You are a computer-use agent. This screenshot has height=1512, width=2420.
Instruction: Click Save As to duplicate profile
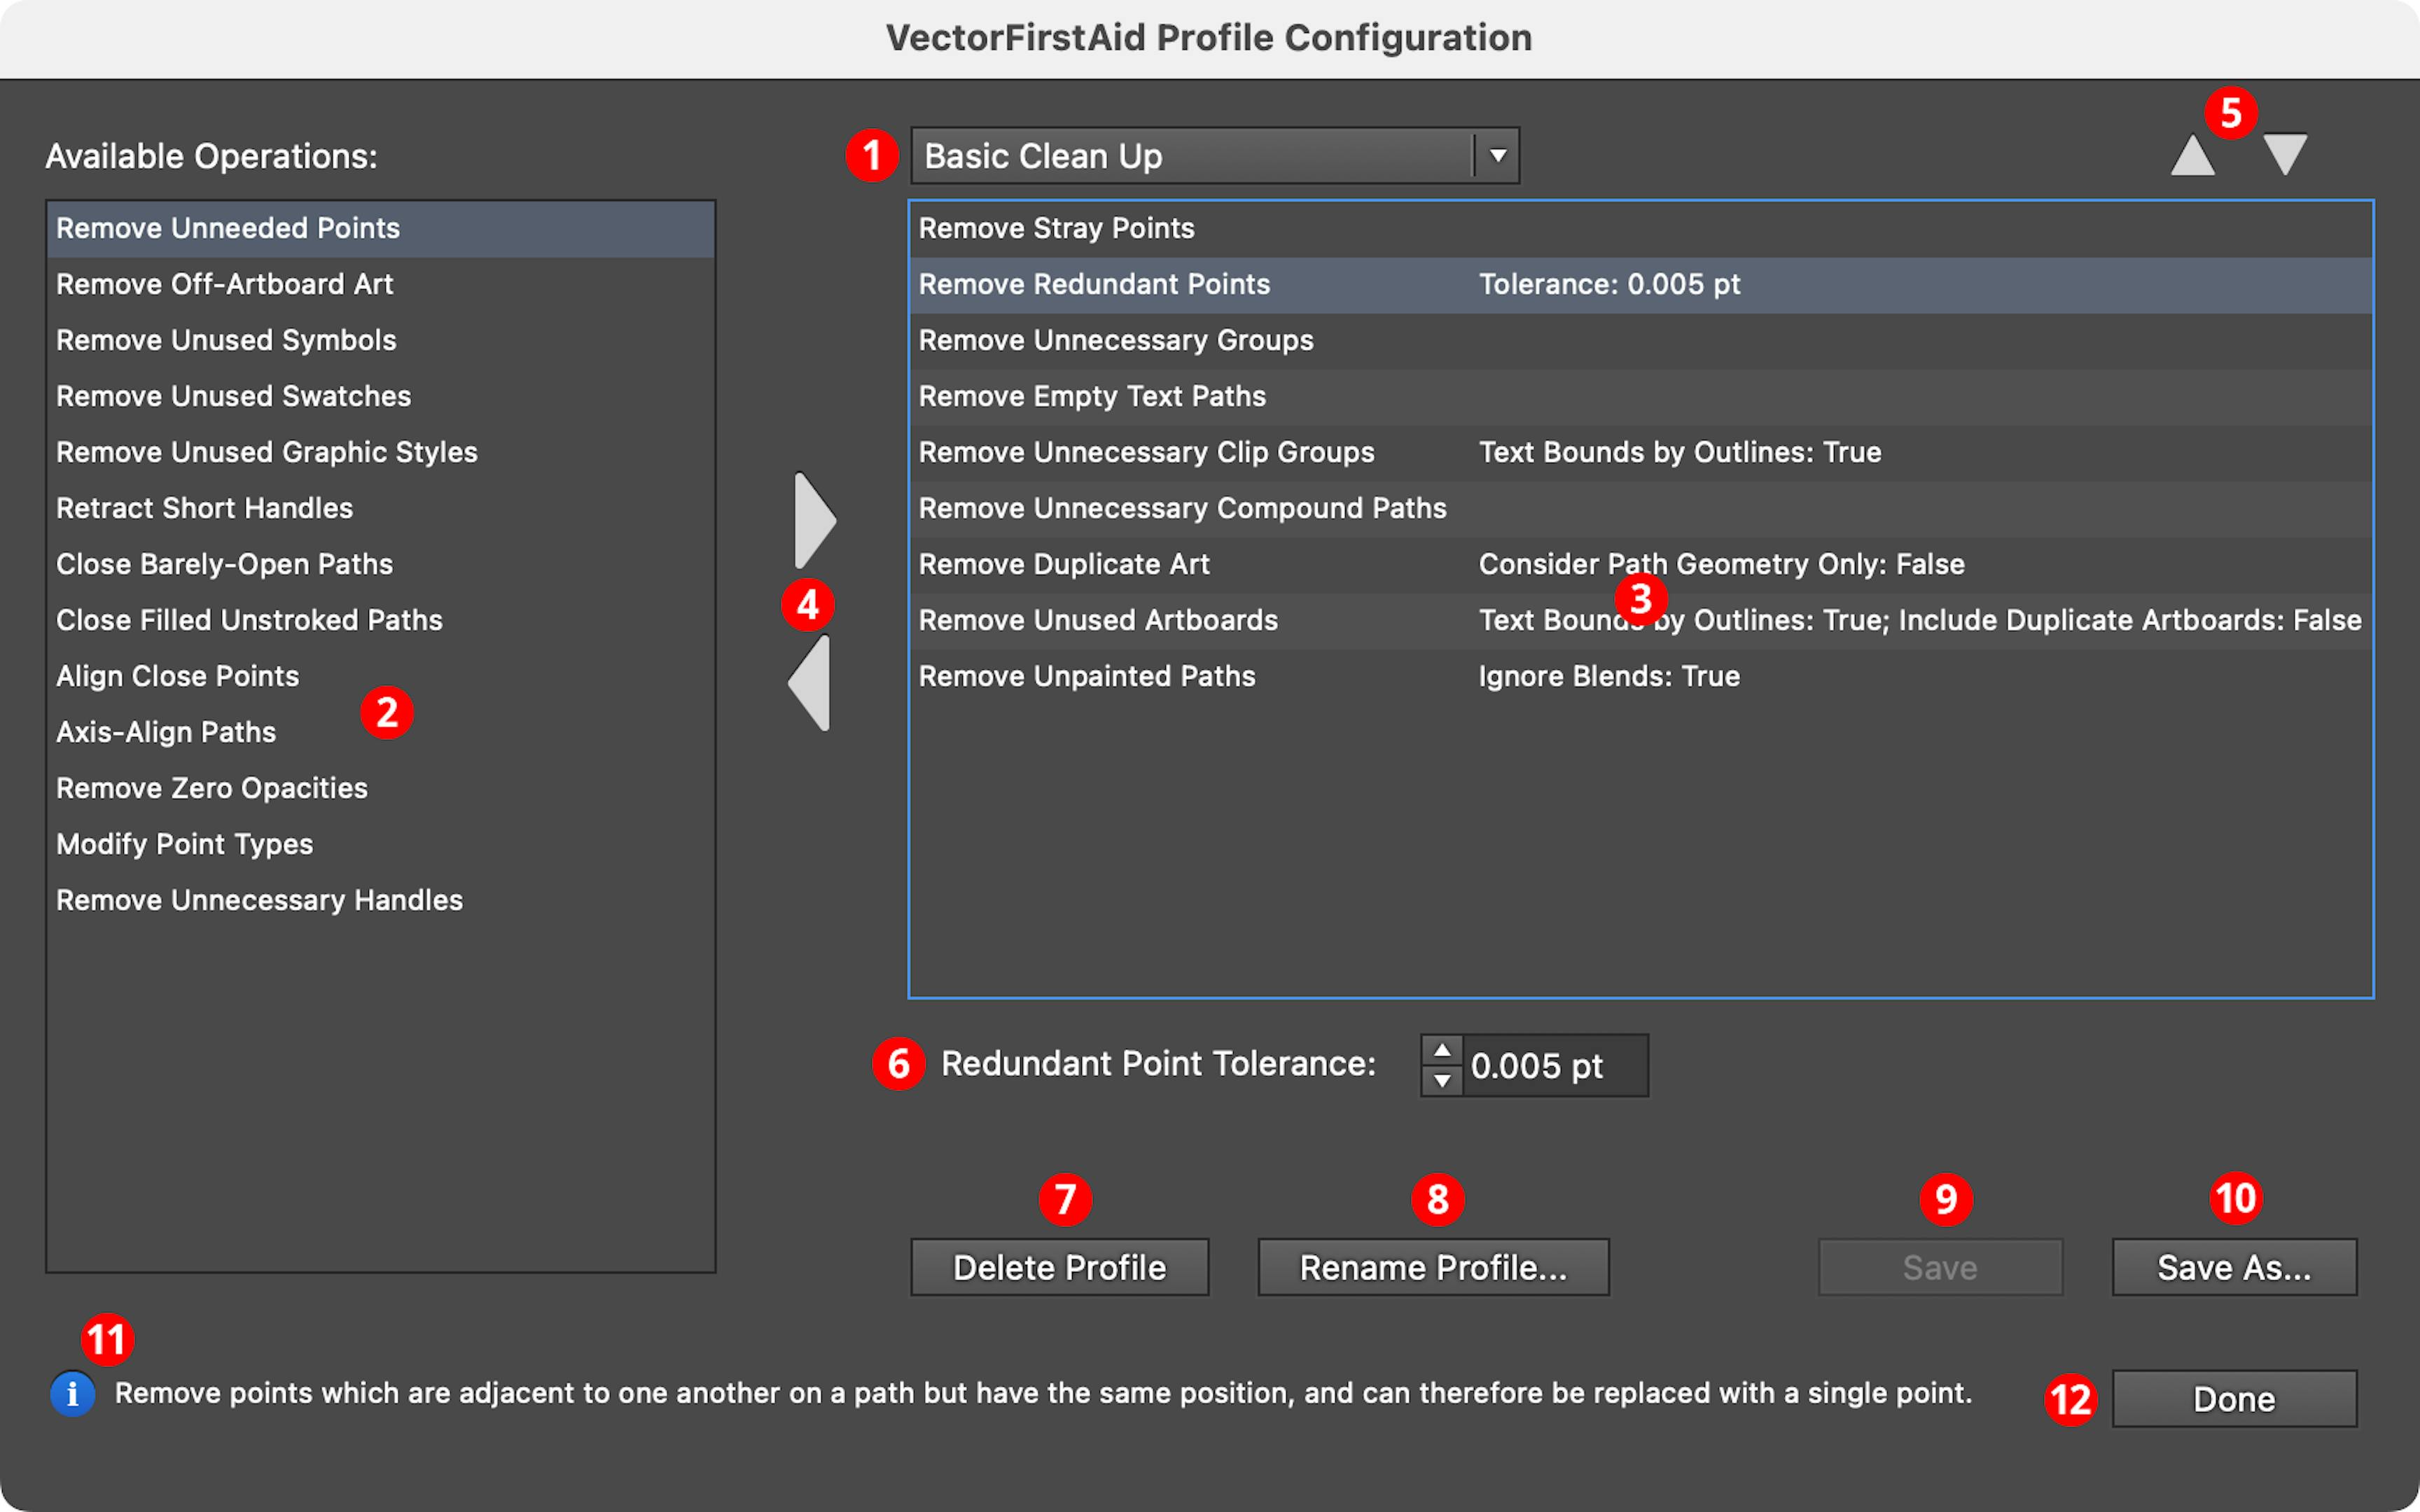tap(2234, 1267)
